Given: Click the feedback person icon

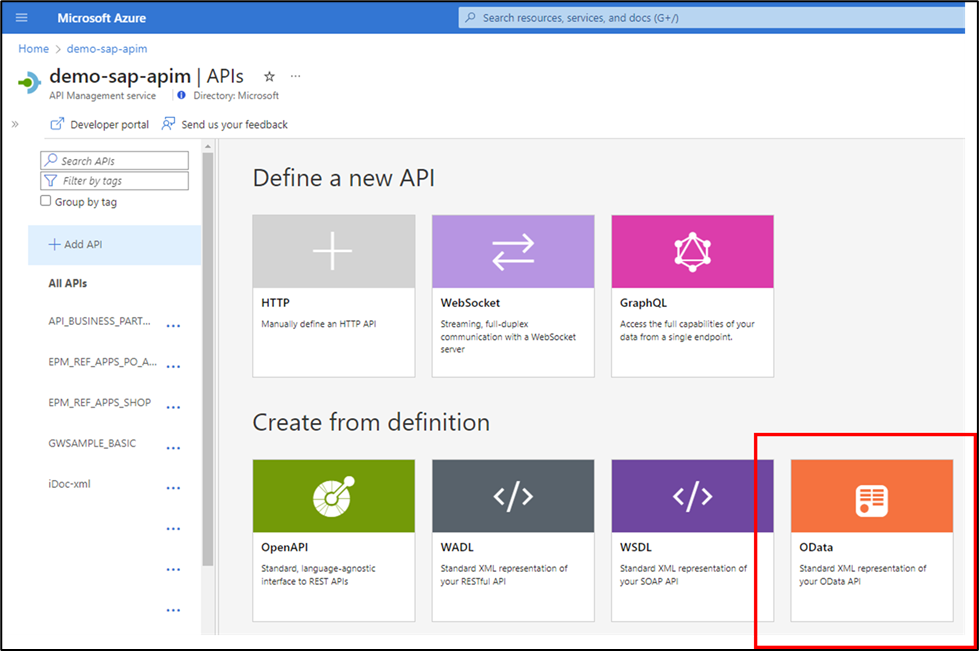Looking at the screenshot, I should pos(168,124).
